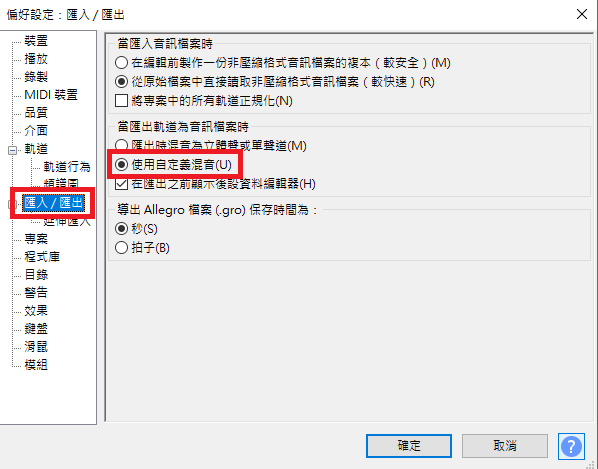Open the 鍵盤 preferences category
598x469 pixels.
[36, 329]
